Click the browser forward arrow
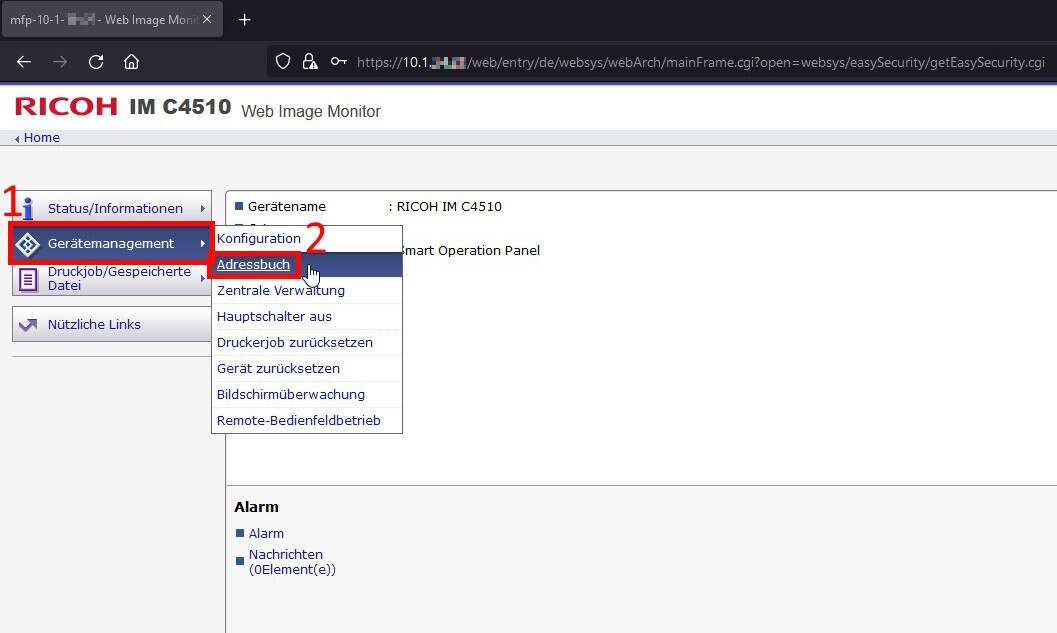 coord(60,62)
